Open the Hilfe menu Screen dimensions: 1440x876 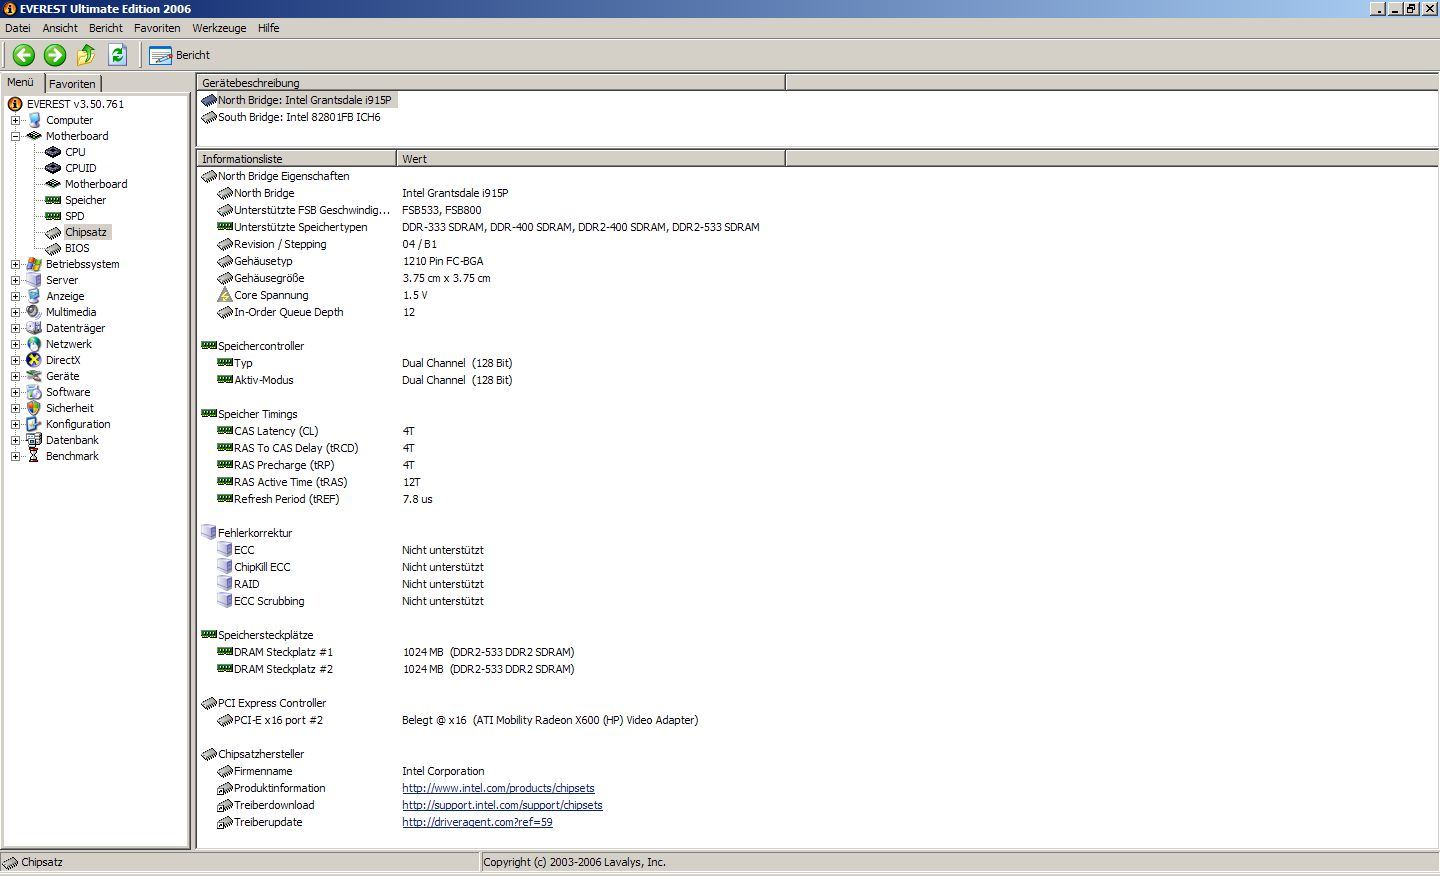[x=269, y=28]
